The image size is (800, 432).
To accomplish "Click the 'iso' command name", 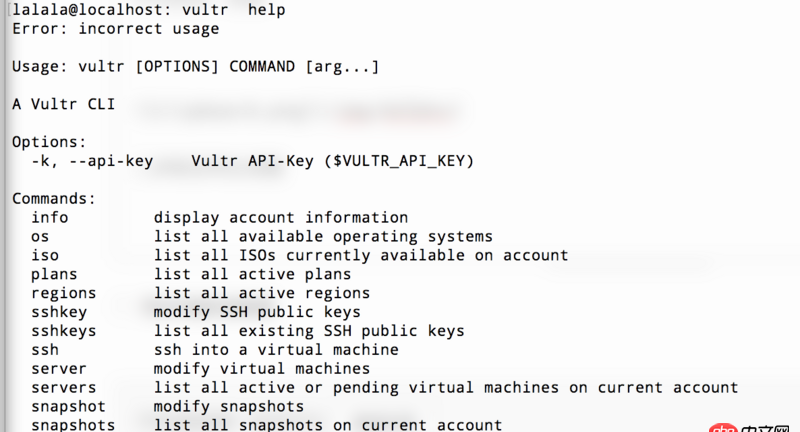I will (45, 256).
